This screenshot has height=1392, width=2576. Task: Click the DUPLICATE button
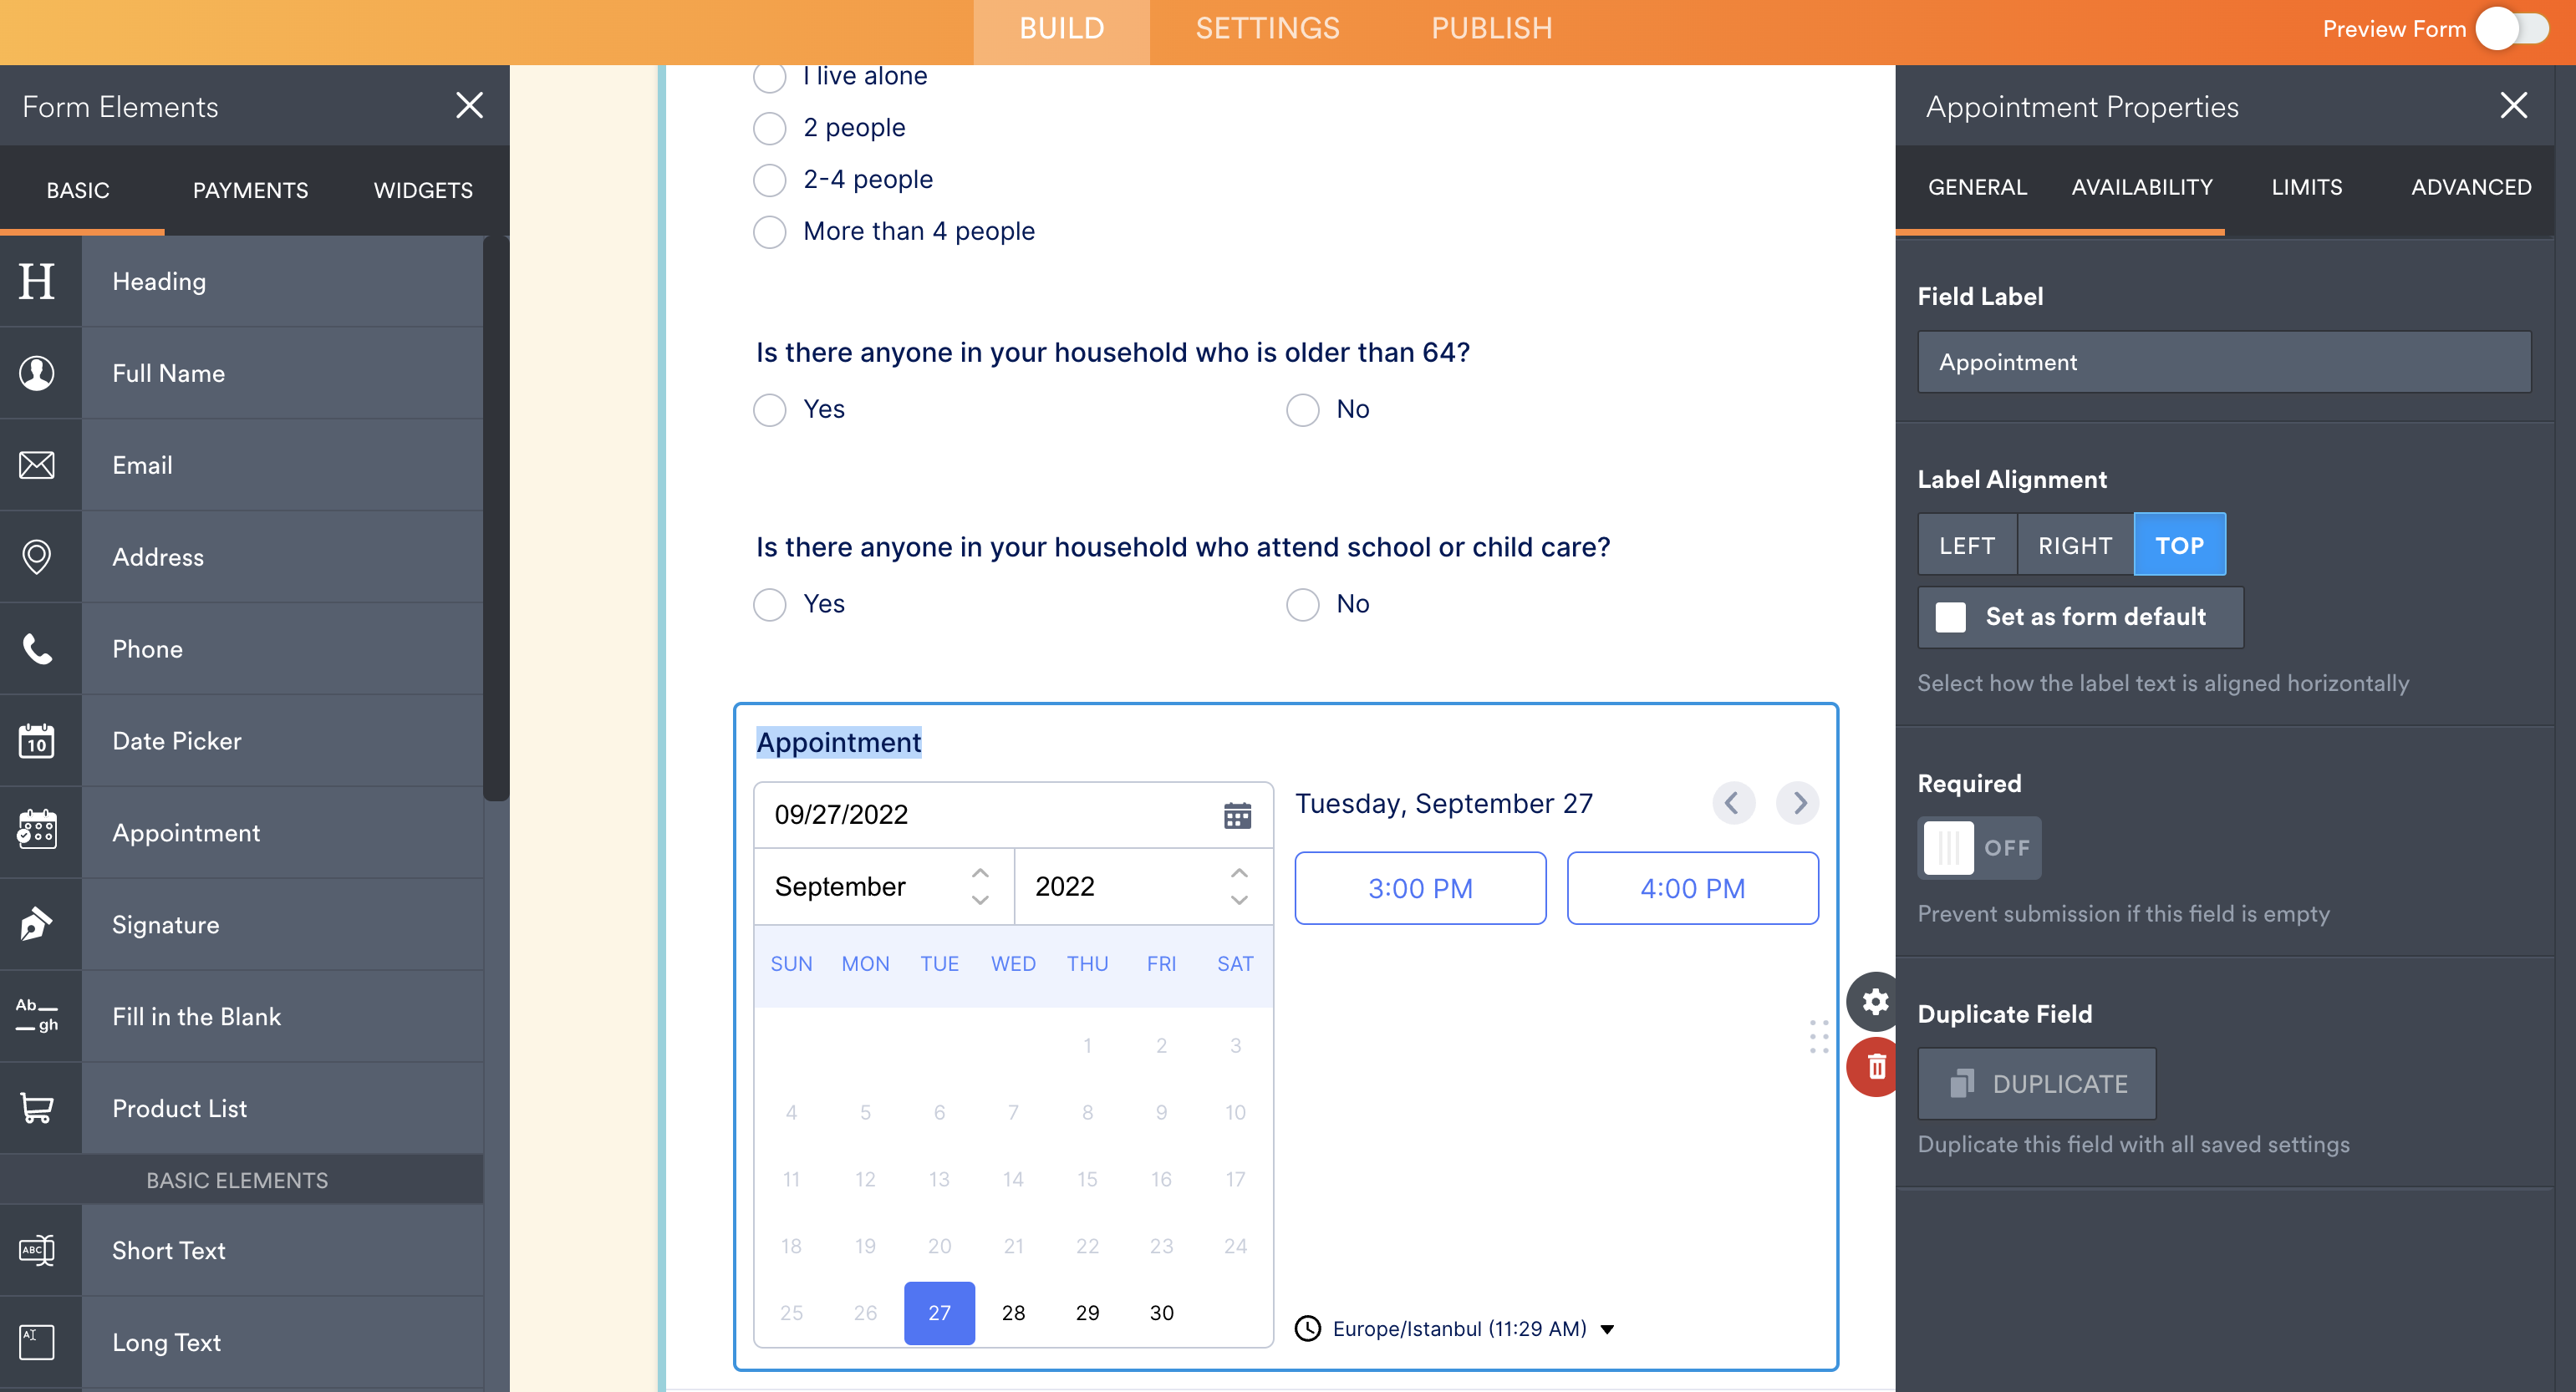pos(2036,1084)
